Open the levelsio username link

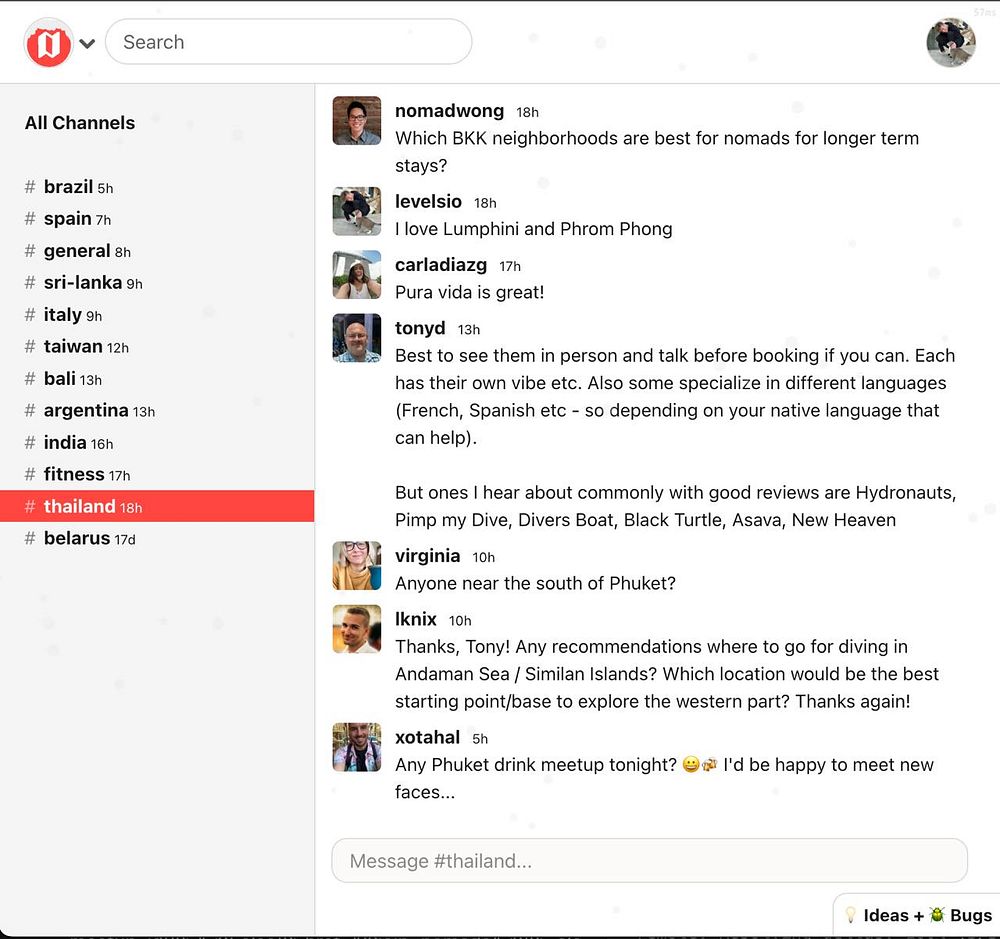tap(428, 202)
